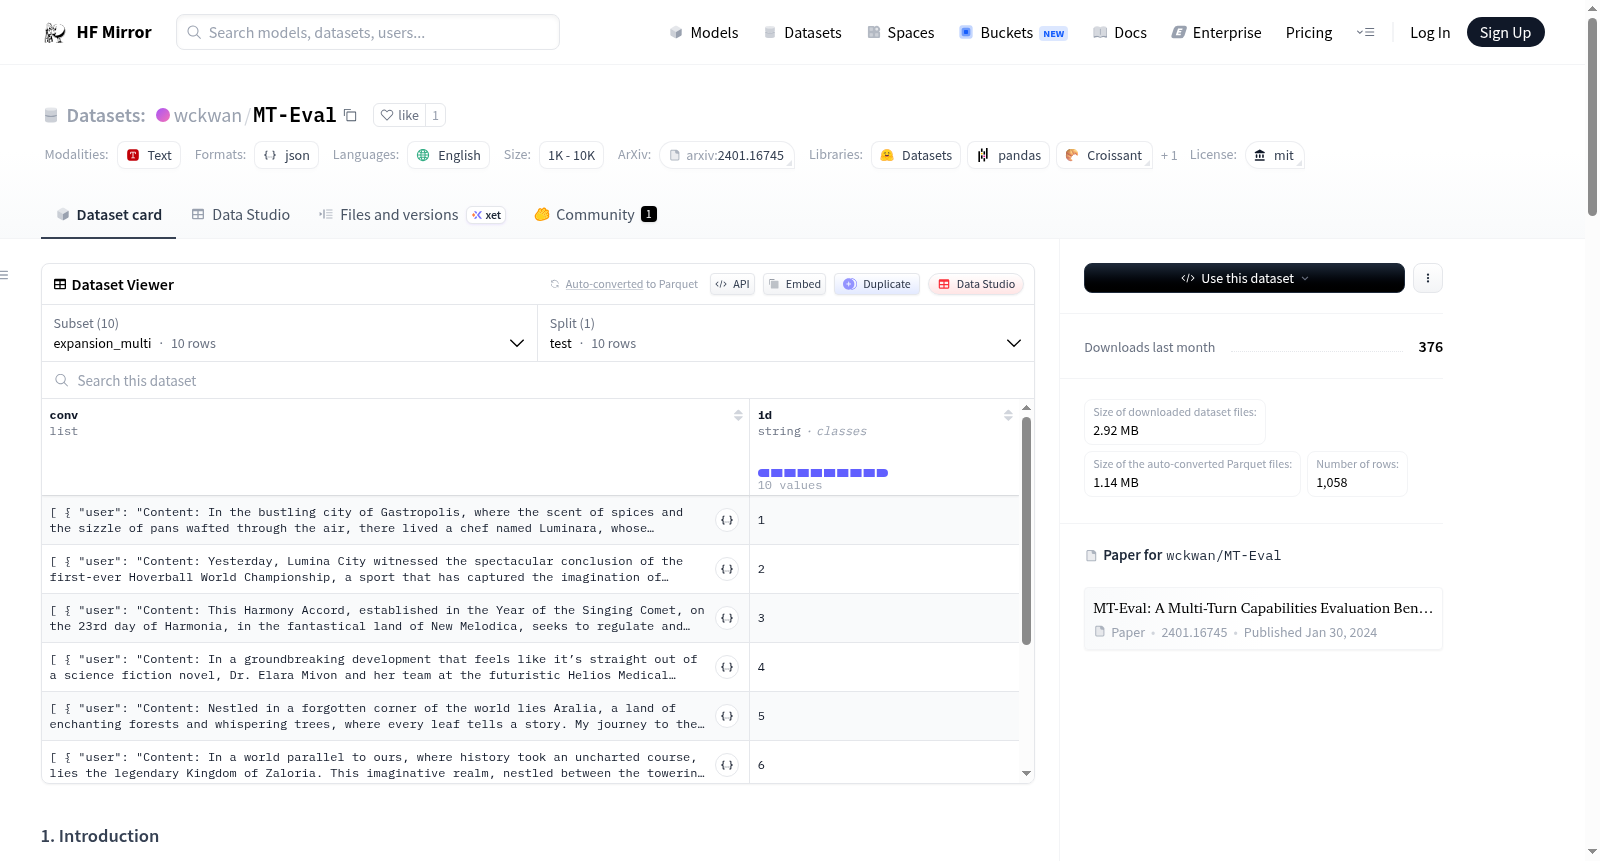This screenshot has height=861, width=1600.
Task: Click the 1. Introduction heading
Action: click(100, 836)
